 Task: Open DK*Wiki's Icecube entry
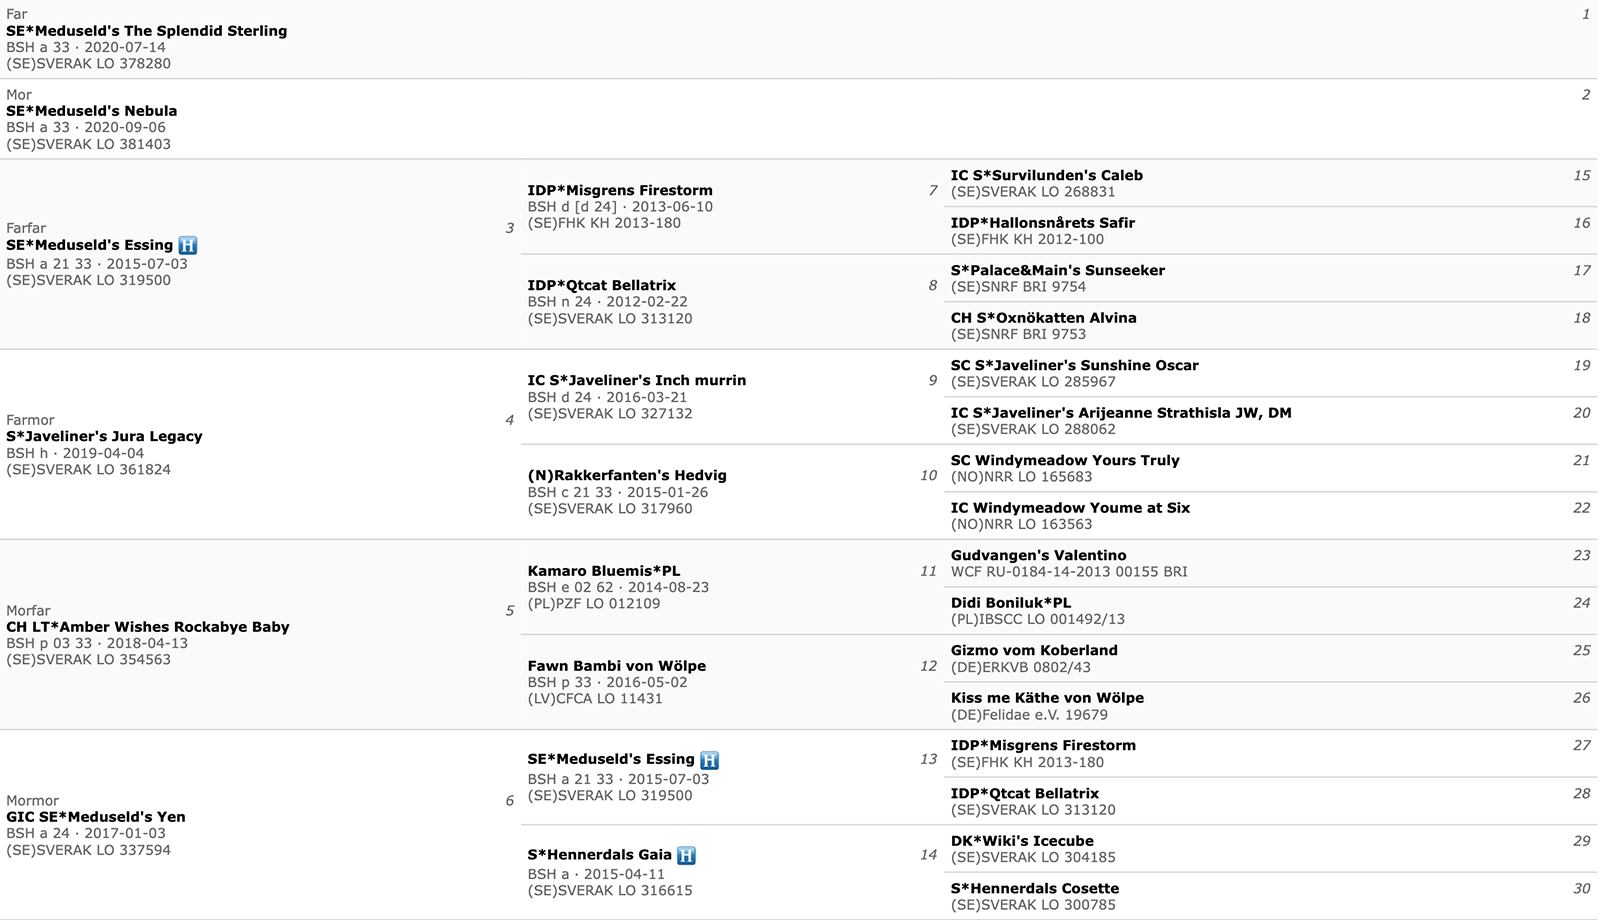[x=1022, y=841]
